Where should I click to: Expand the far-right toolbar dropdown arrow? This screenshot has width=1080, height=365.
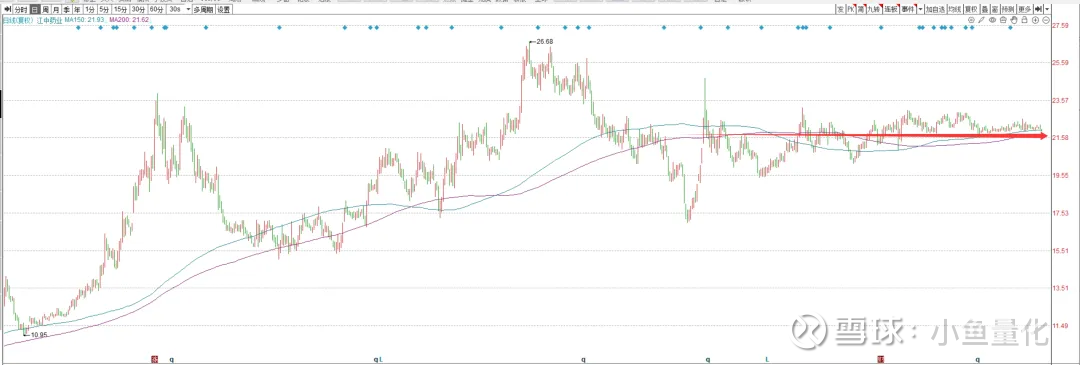tap(1047, 10)
